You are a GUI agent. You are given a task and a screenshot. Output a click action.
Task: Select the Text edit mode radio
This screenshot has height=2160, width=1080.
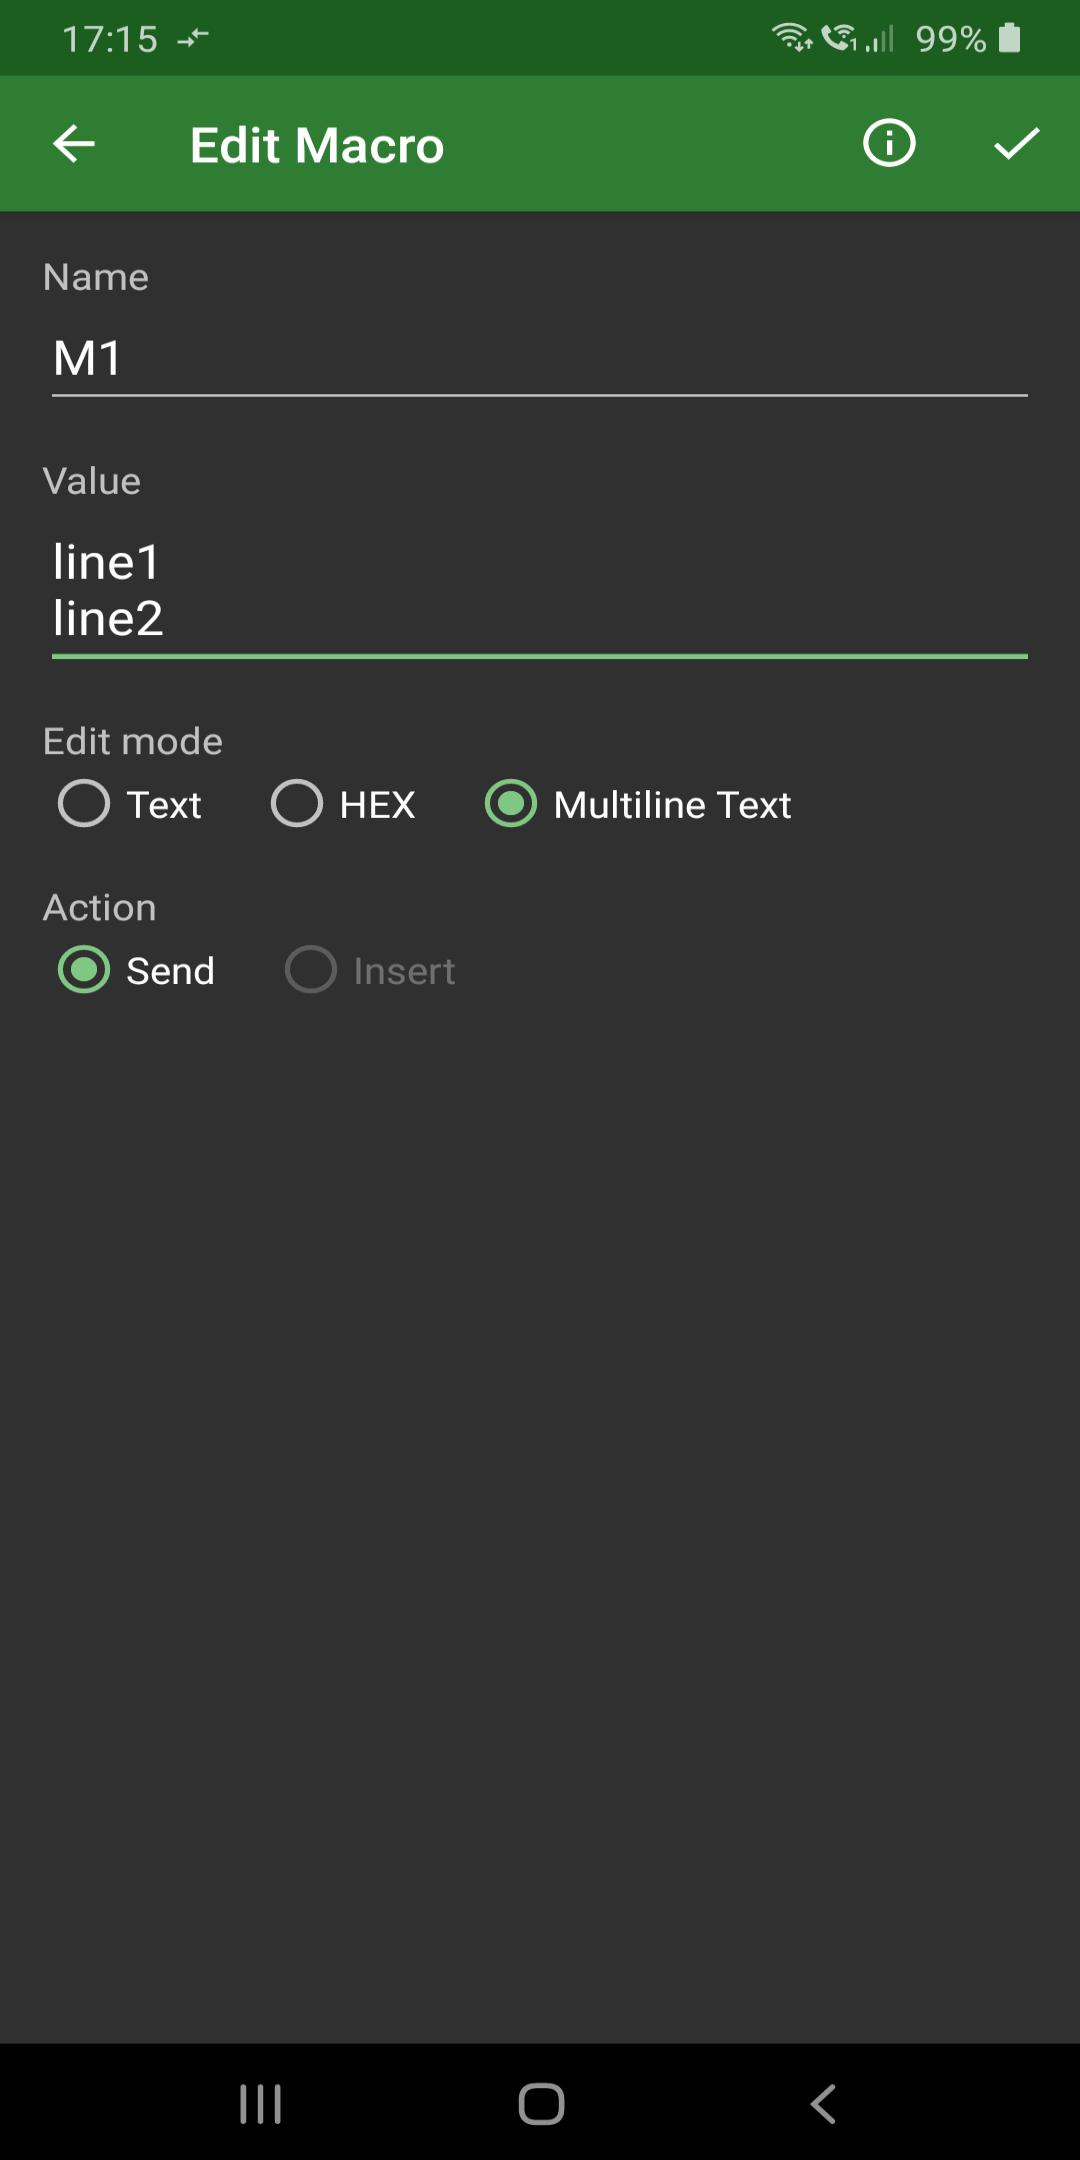click(84, 804)
